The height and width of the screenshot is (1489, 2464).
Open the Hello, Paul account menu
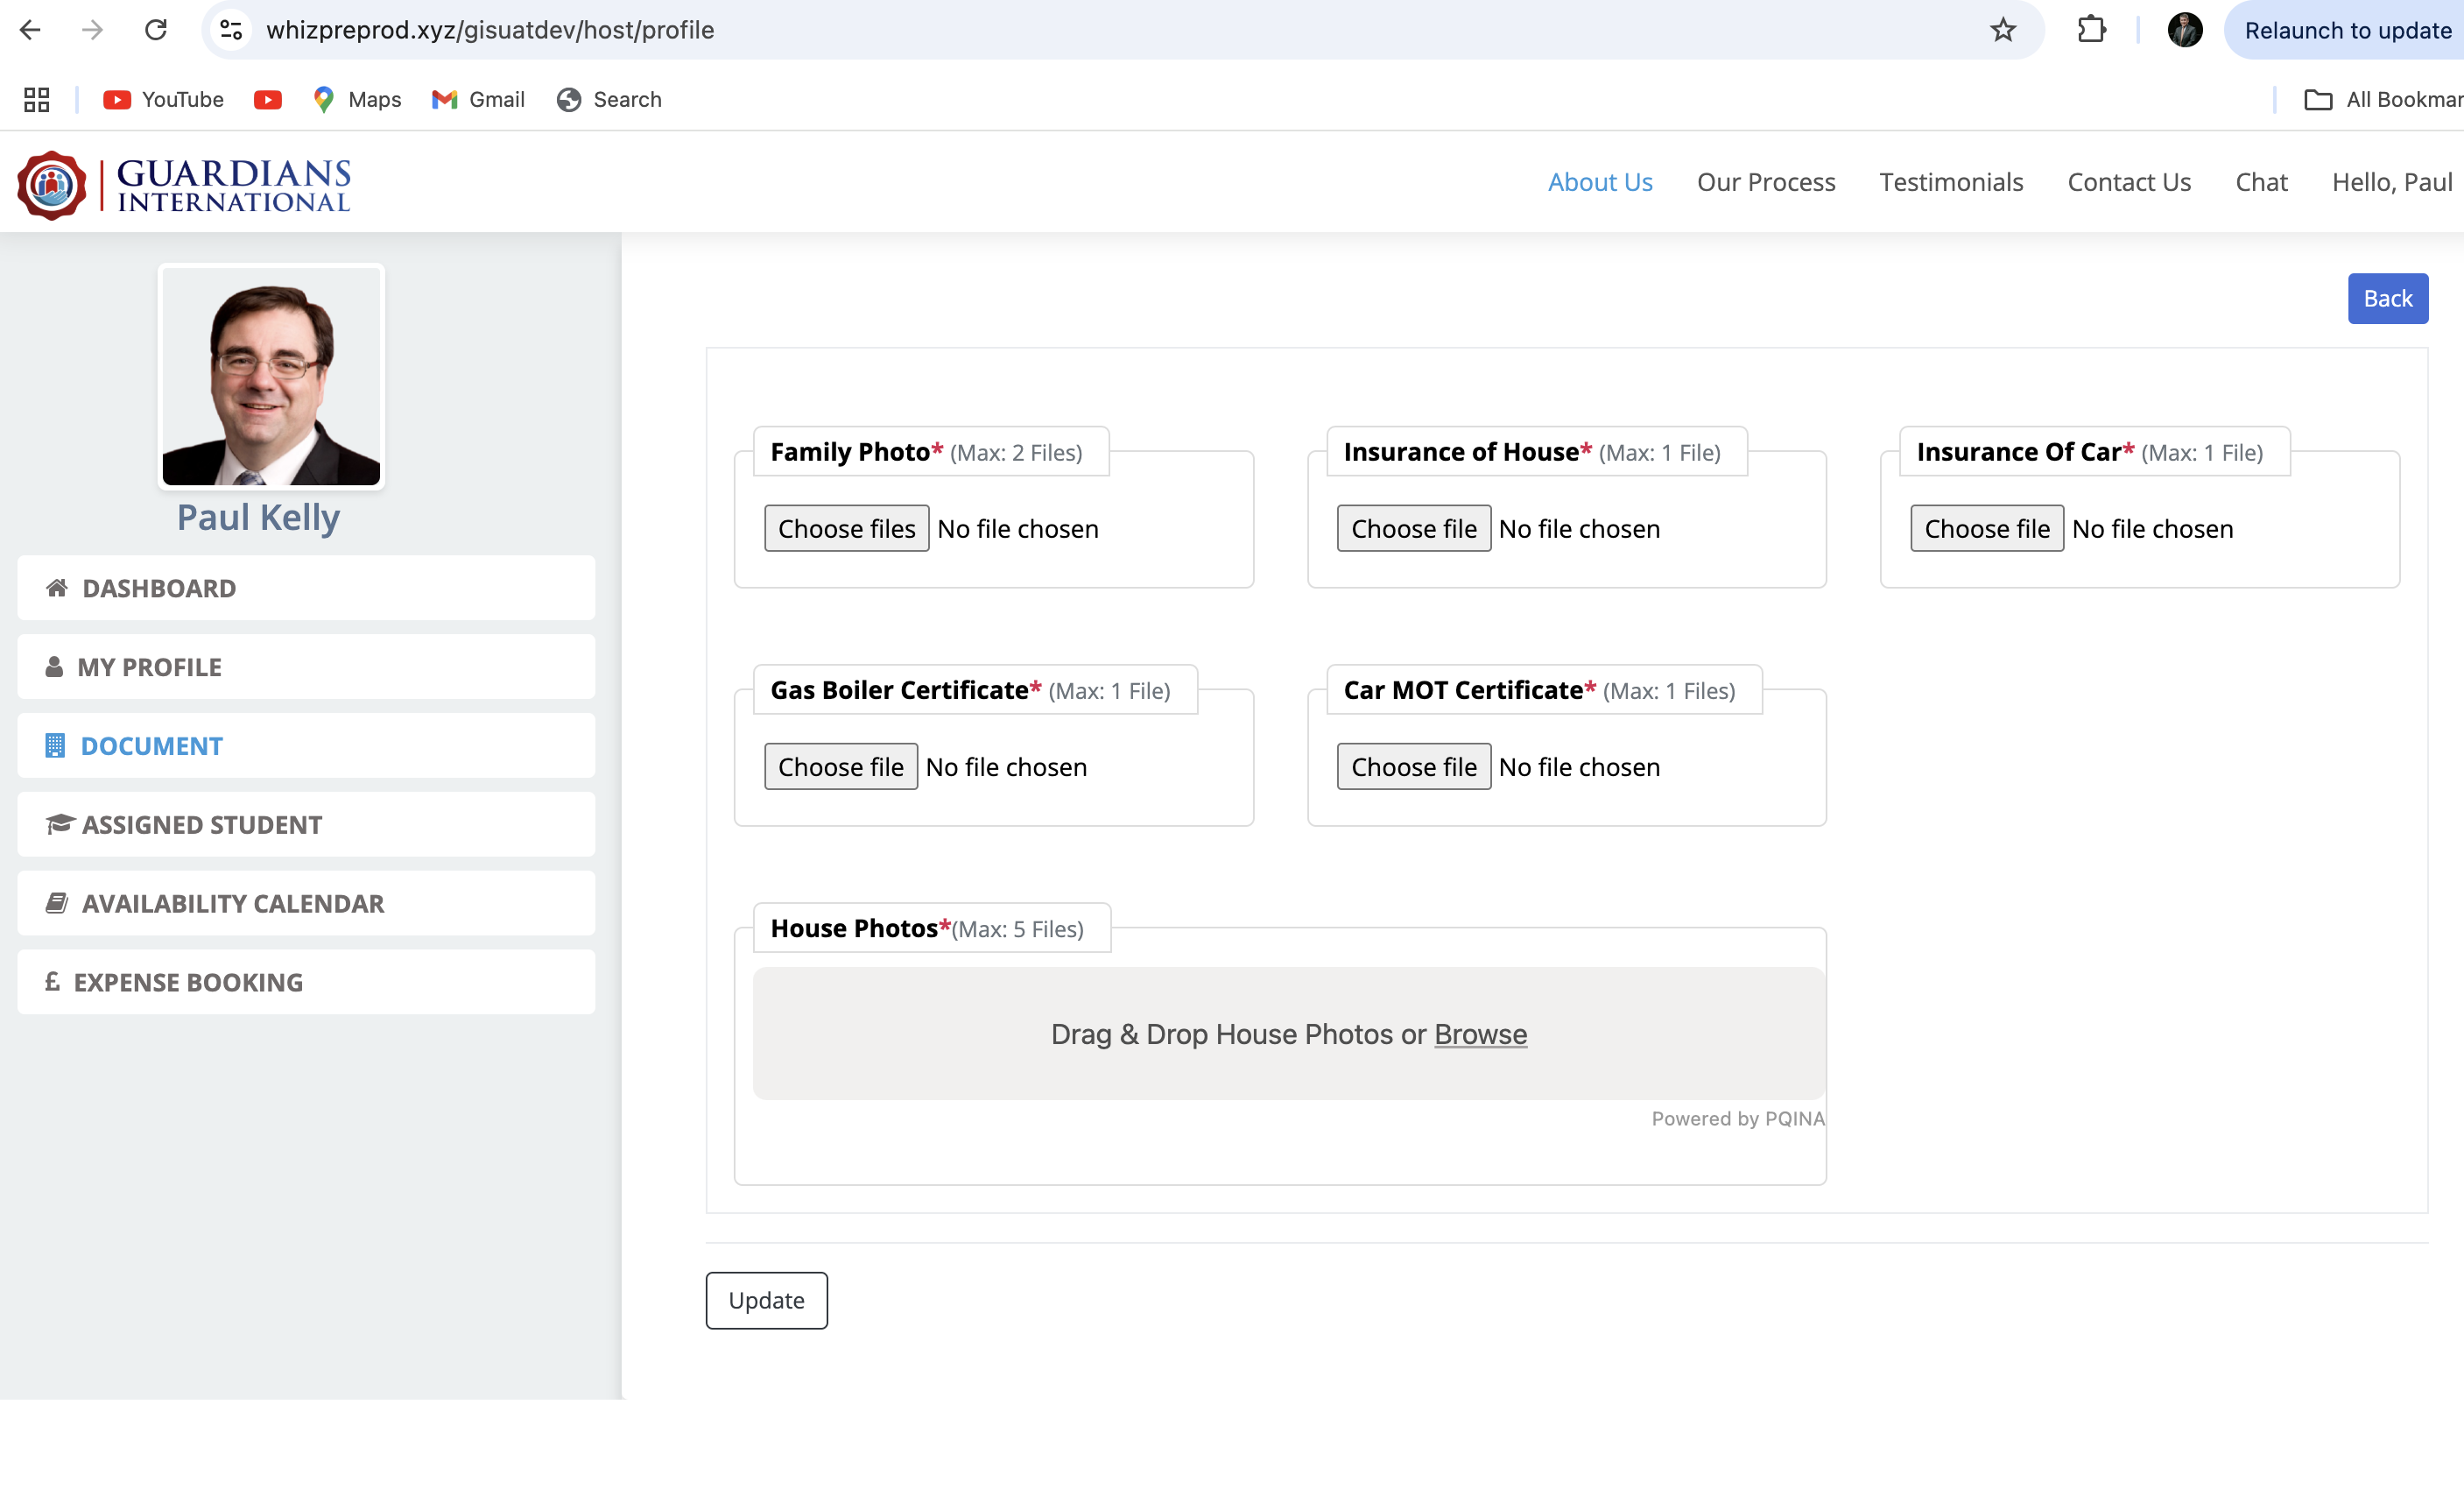(2391, 182)
